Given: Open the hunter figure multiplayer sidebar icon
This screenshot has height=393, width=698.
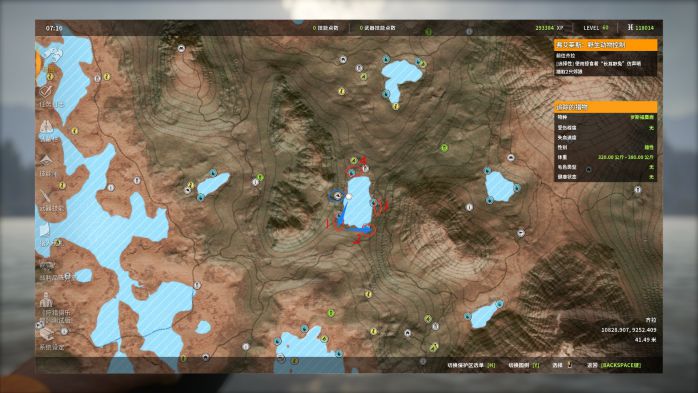Looking at the screenshot, I should 45,300.
